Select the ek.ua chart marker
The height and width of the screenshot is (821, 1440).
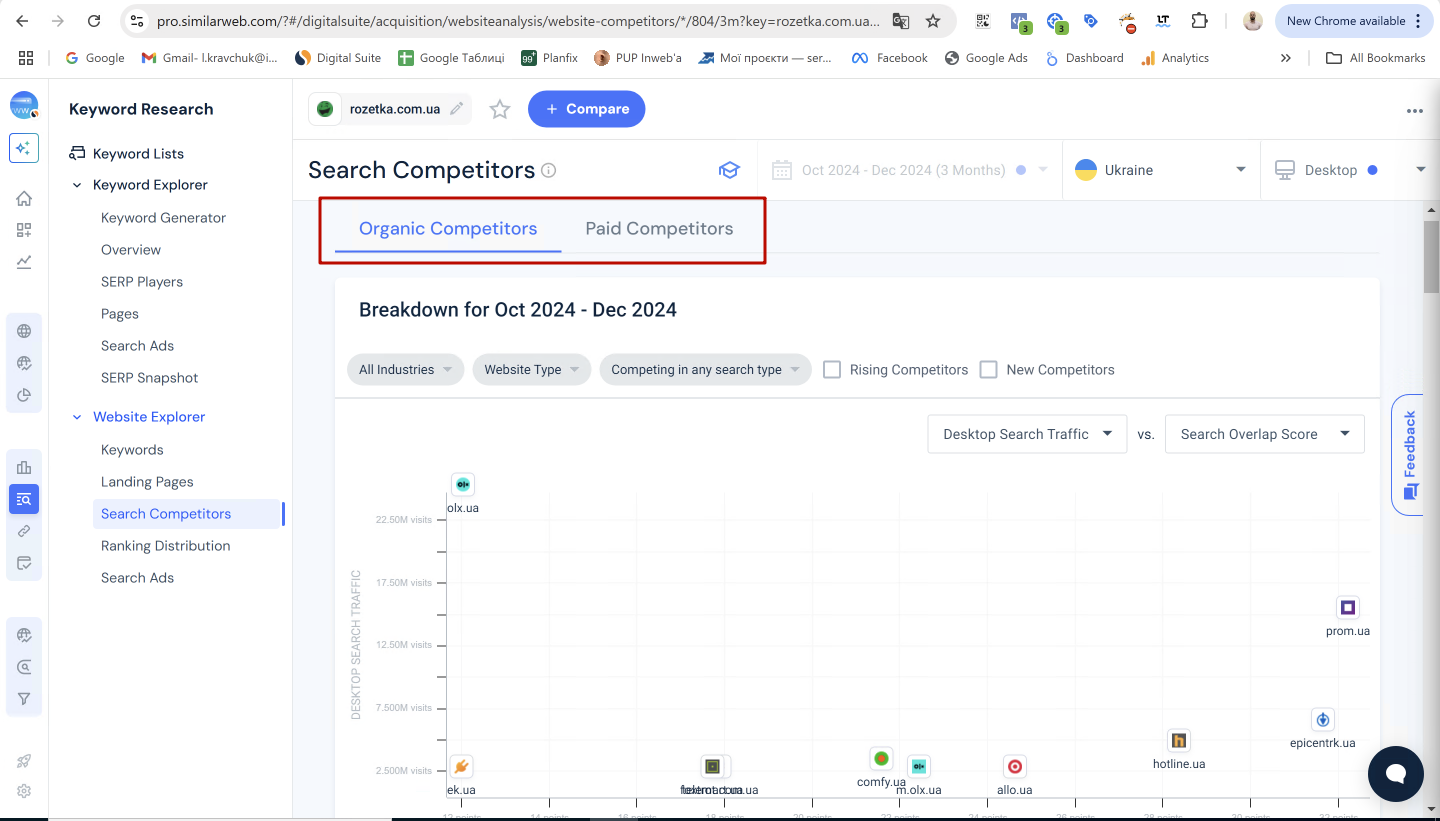(461, 767)
